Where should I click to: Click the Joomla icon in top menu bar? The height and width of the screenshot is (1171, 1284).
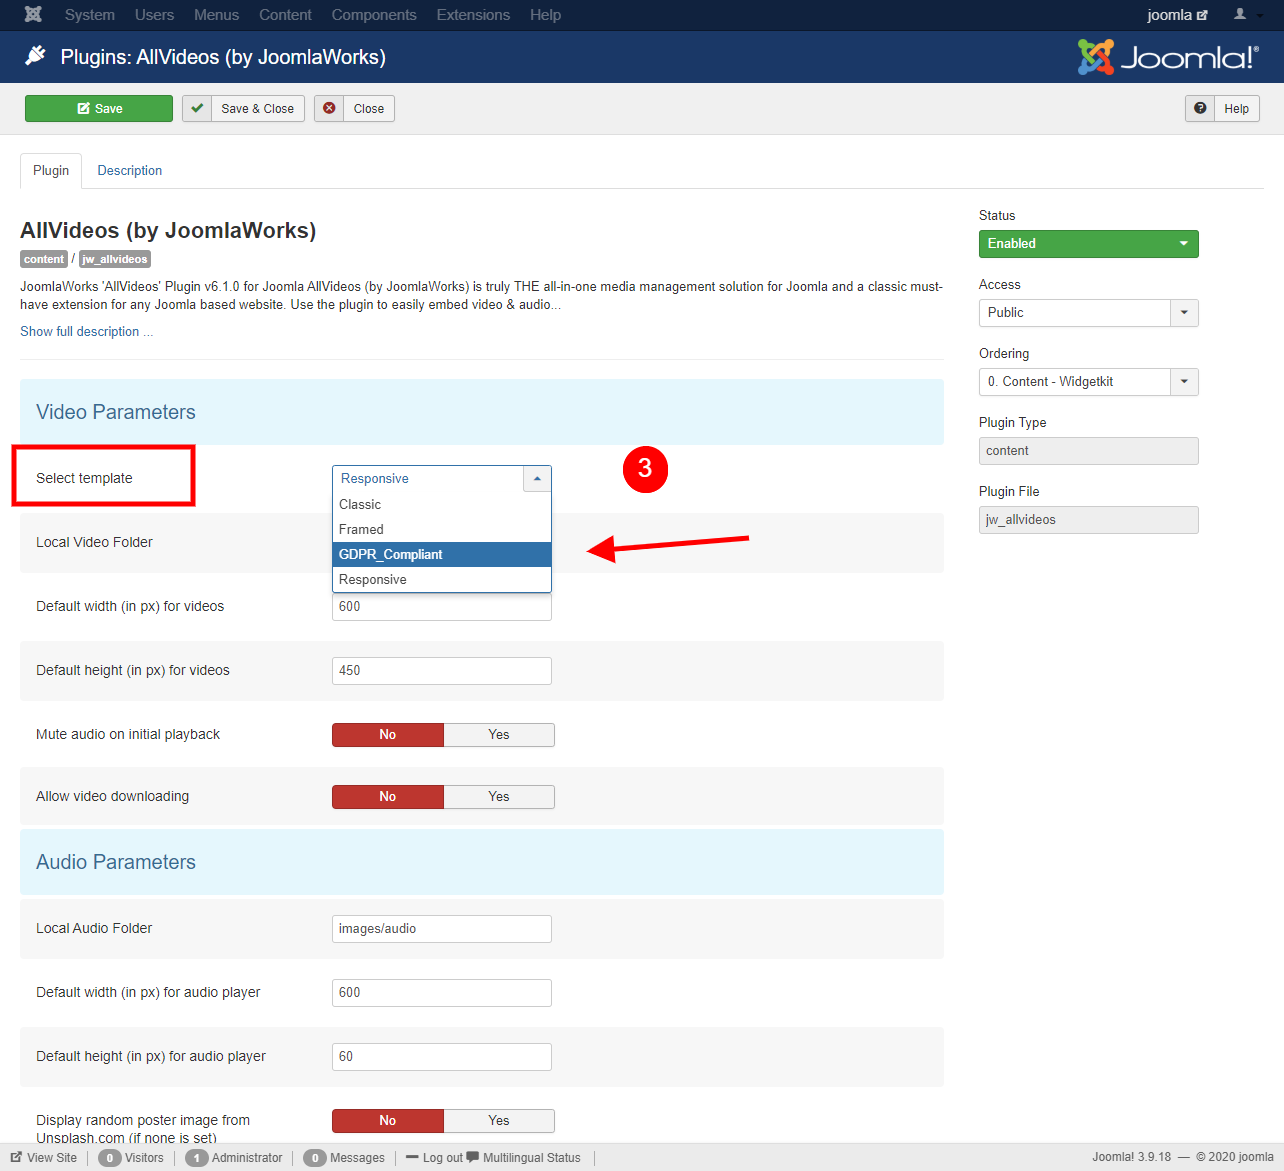click(x=33, y=15)
